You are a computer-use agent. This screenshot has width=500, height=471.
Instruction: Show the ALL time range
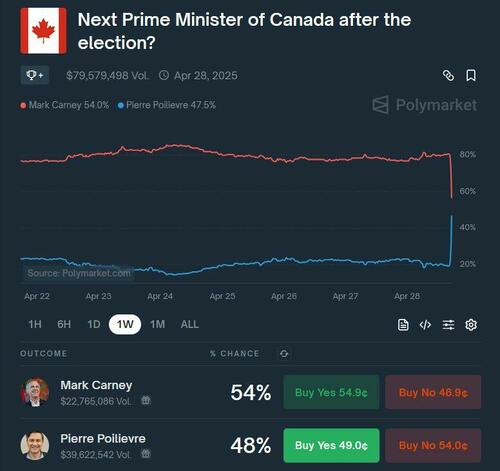point(189,324)
